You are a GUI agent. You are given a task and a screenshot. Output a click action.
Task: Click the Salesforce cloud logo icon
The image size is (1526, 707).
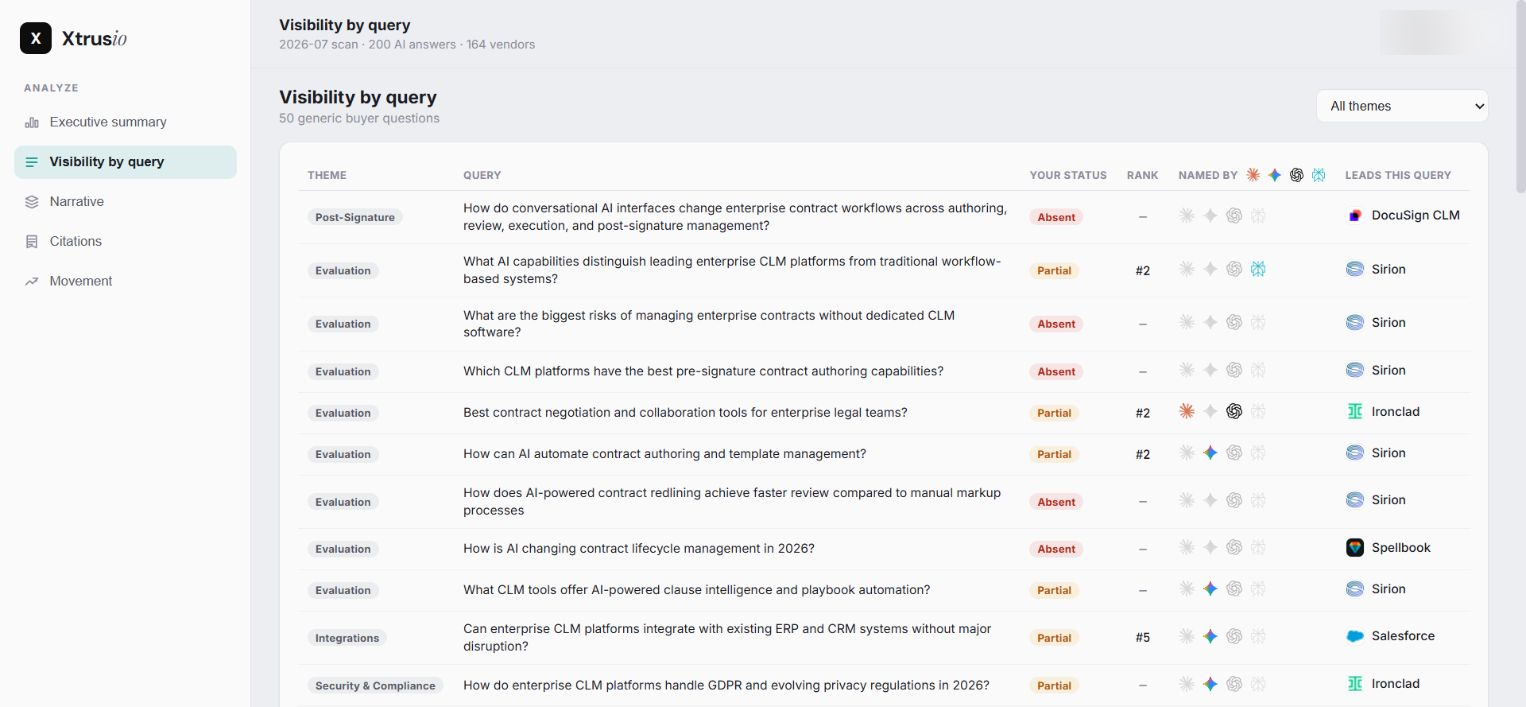pos(1355,636)
